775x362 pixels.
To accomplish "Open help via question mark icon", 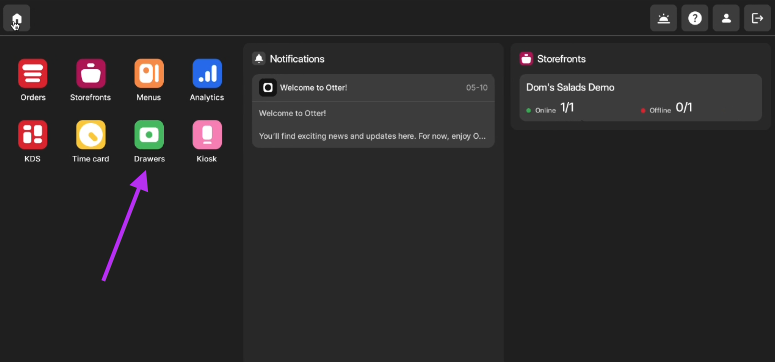I will (695, 18).
